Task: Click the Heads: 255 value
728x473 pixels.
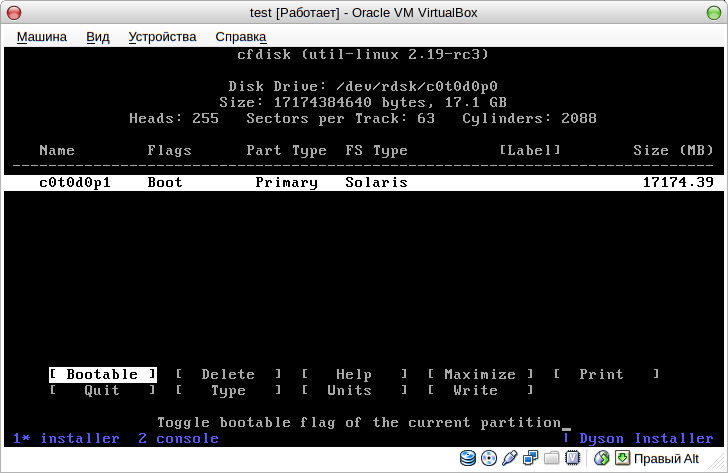Action: (x=174, y=118)
